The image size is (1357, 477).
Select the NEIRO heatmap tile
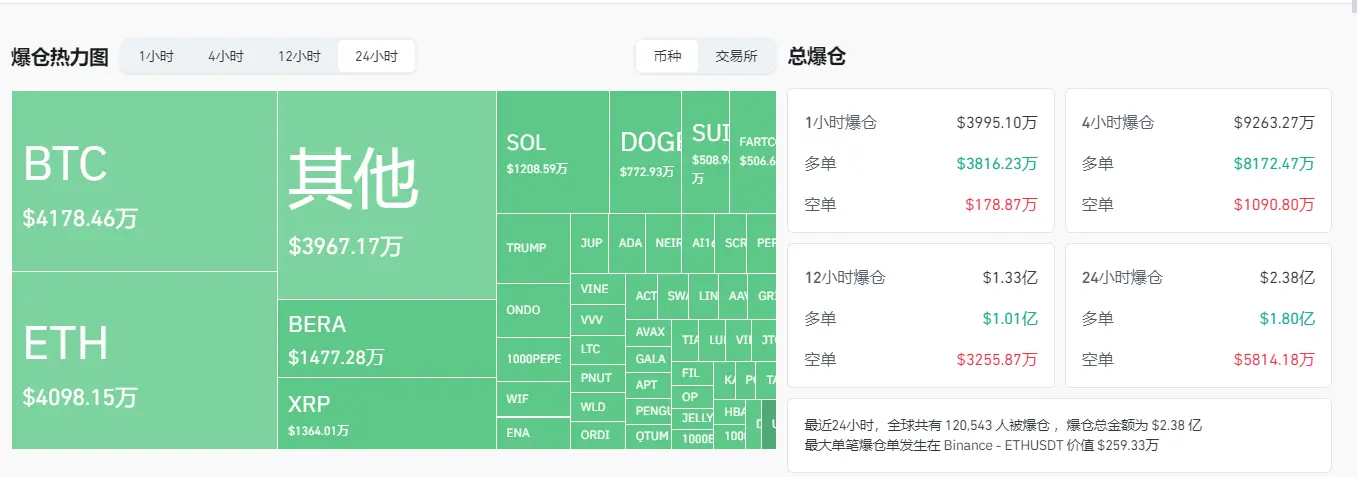tap(665, 243)
